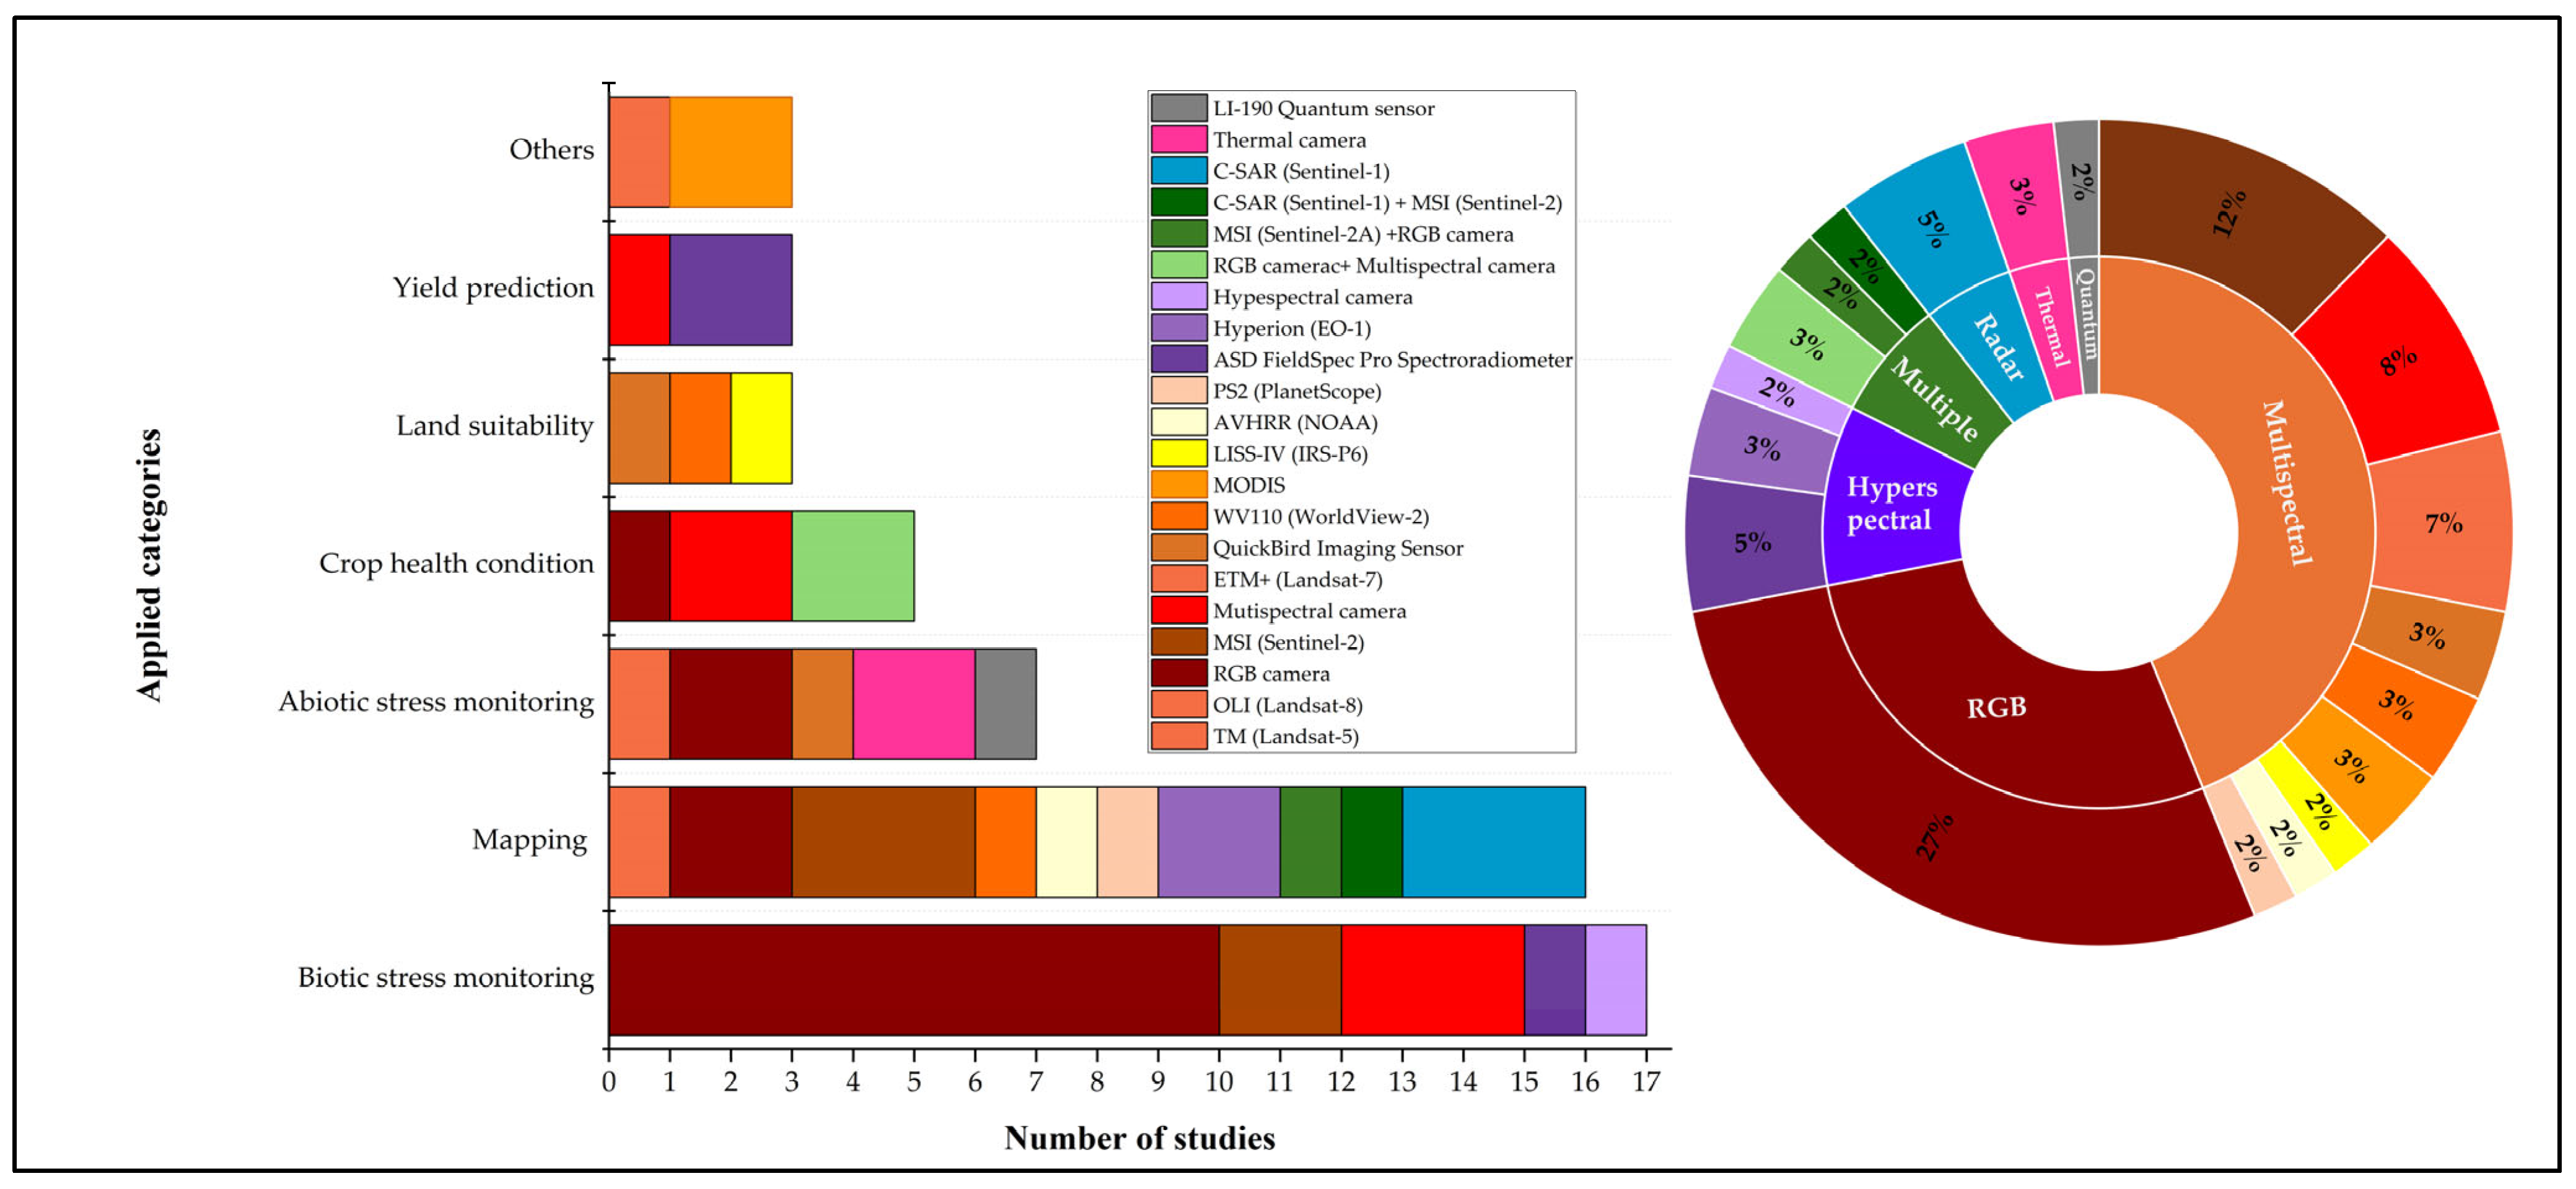Select the pink segment in Abiotic stress monitoring
Screen dimensions: 2576x1189
914,704
